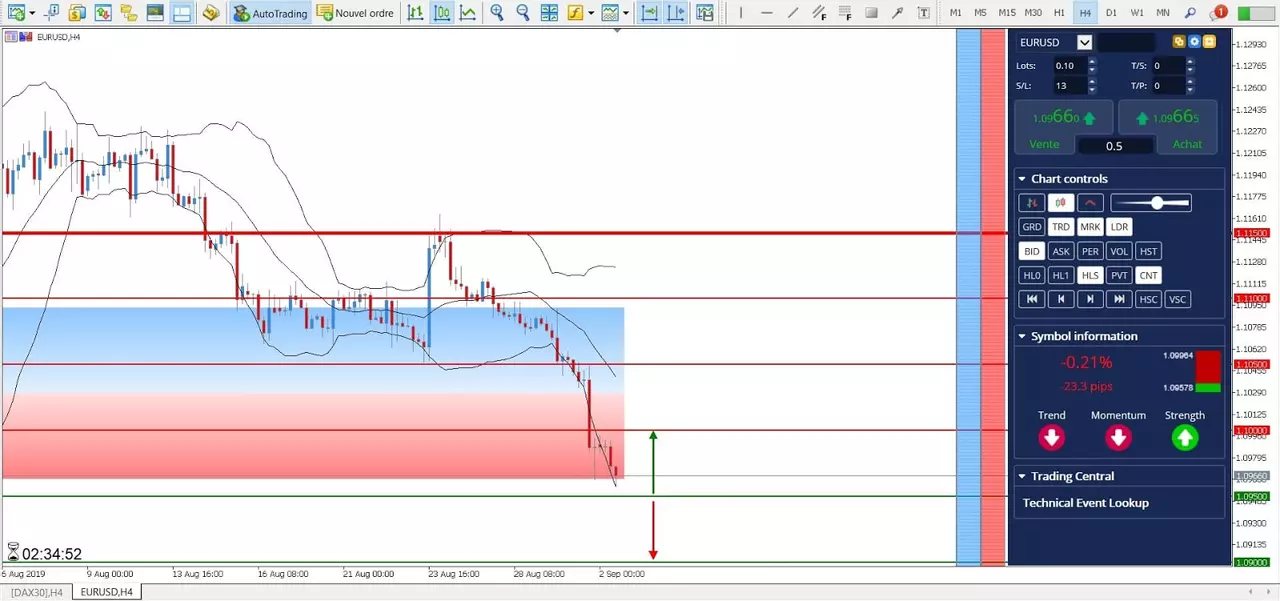The width and height of the screenshot is (1280, 601).
Task: Click the S/L input field
Action: [1069, 86]
